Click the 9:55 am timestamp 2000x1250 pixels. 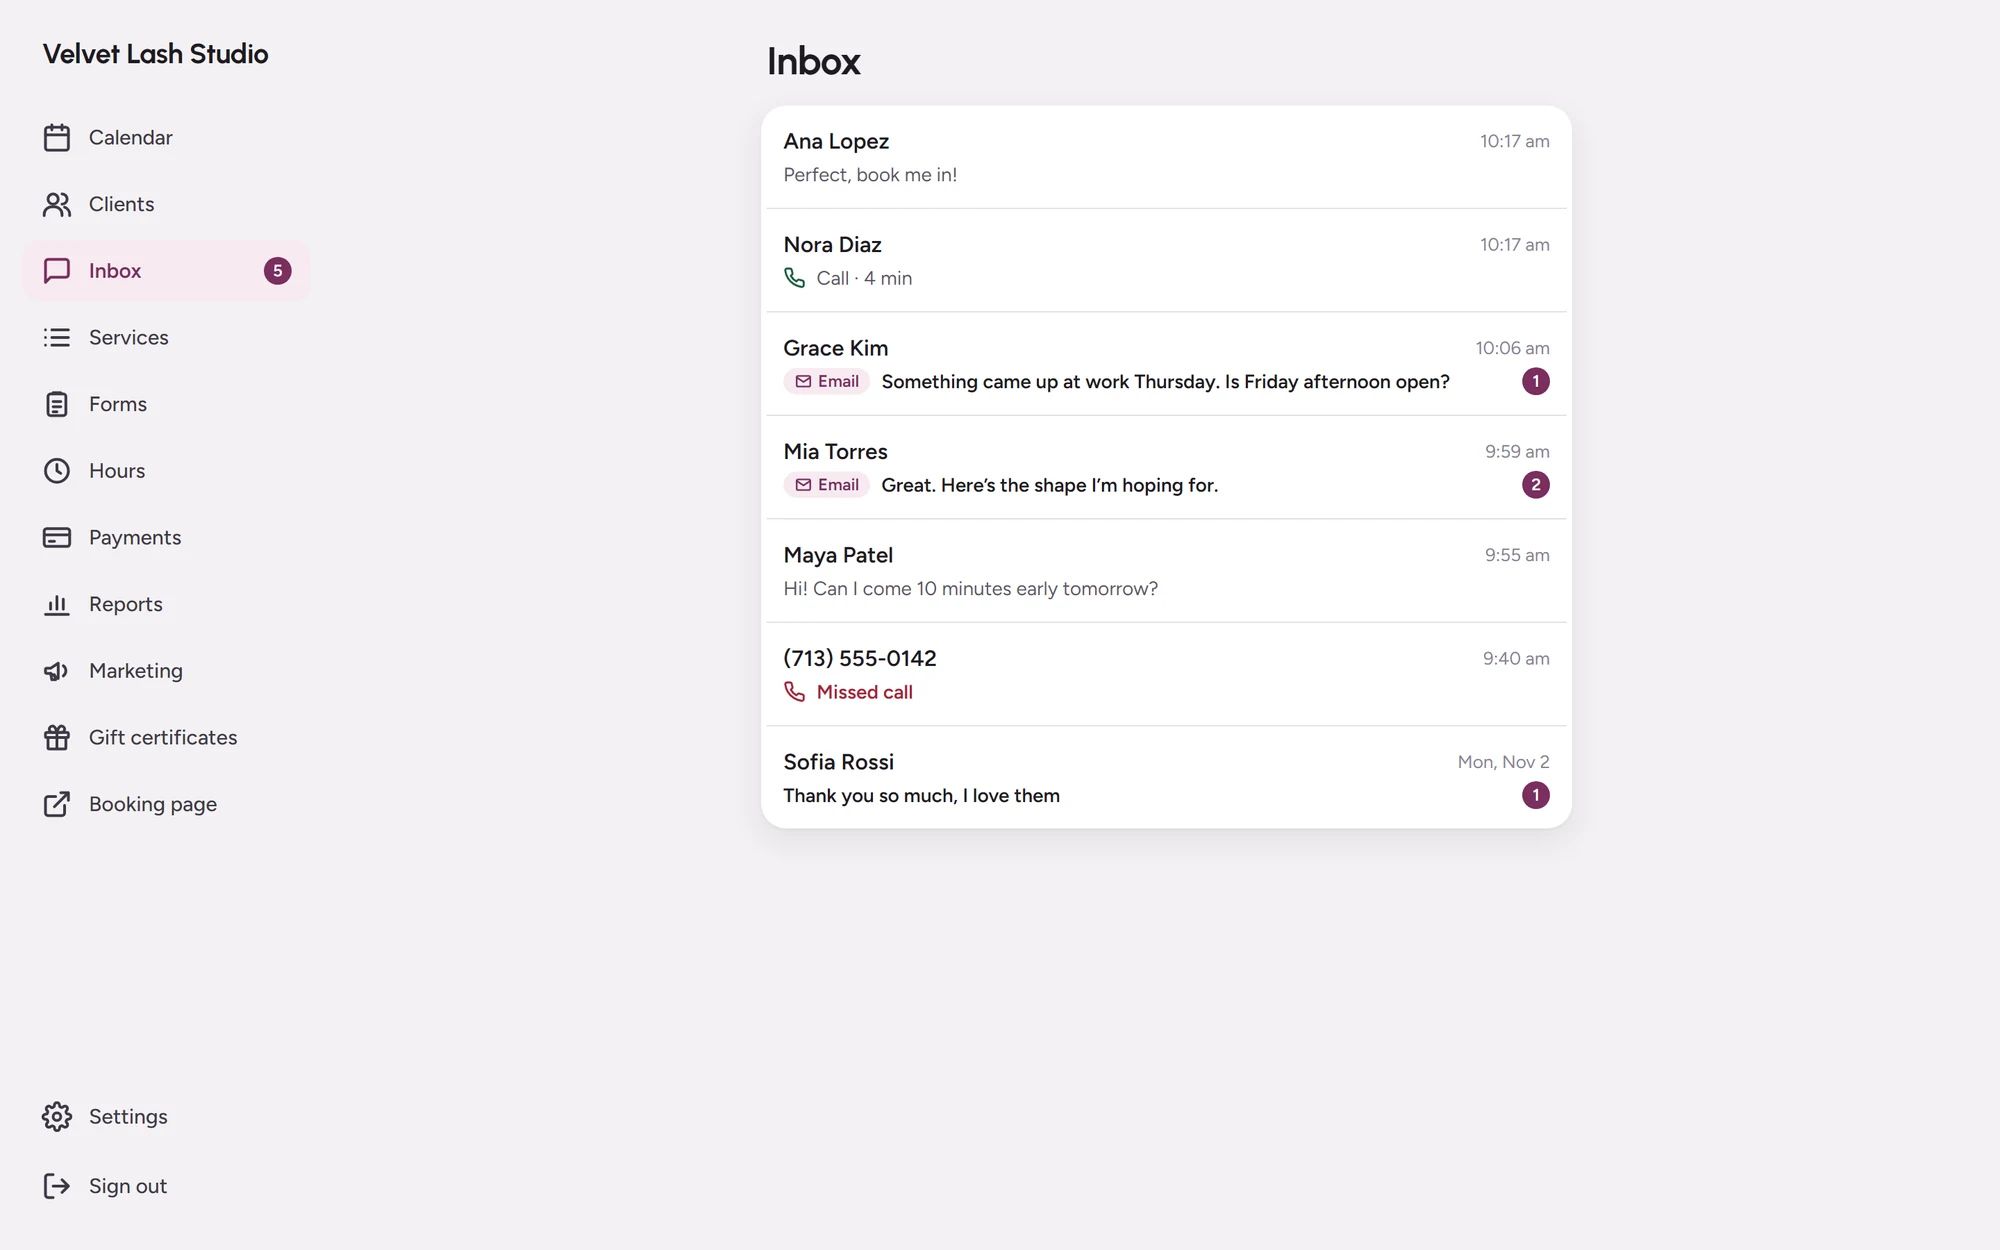[x=1517, y=555]
